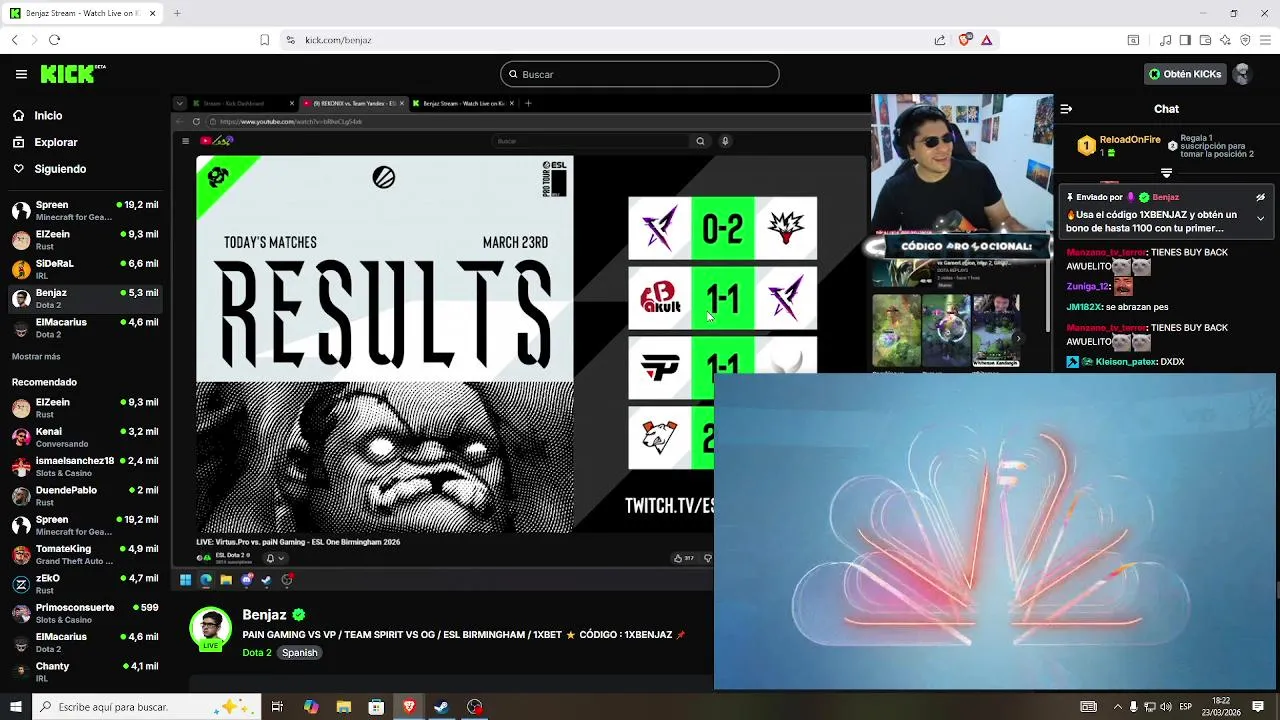Open ReloadOnFire top gifter entry
This screenshot has width=1280, height=720.
(x=1121, y=146)
